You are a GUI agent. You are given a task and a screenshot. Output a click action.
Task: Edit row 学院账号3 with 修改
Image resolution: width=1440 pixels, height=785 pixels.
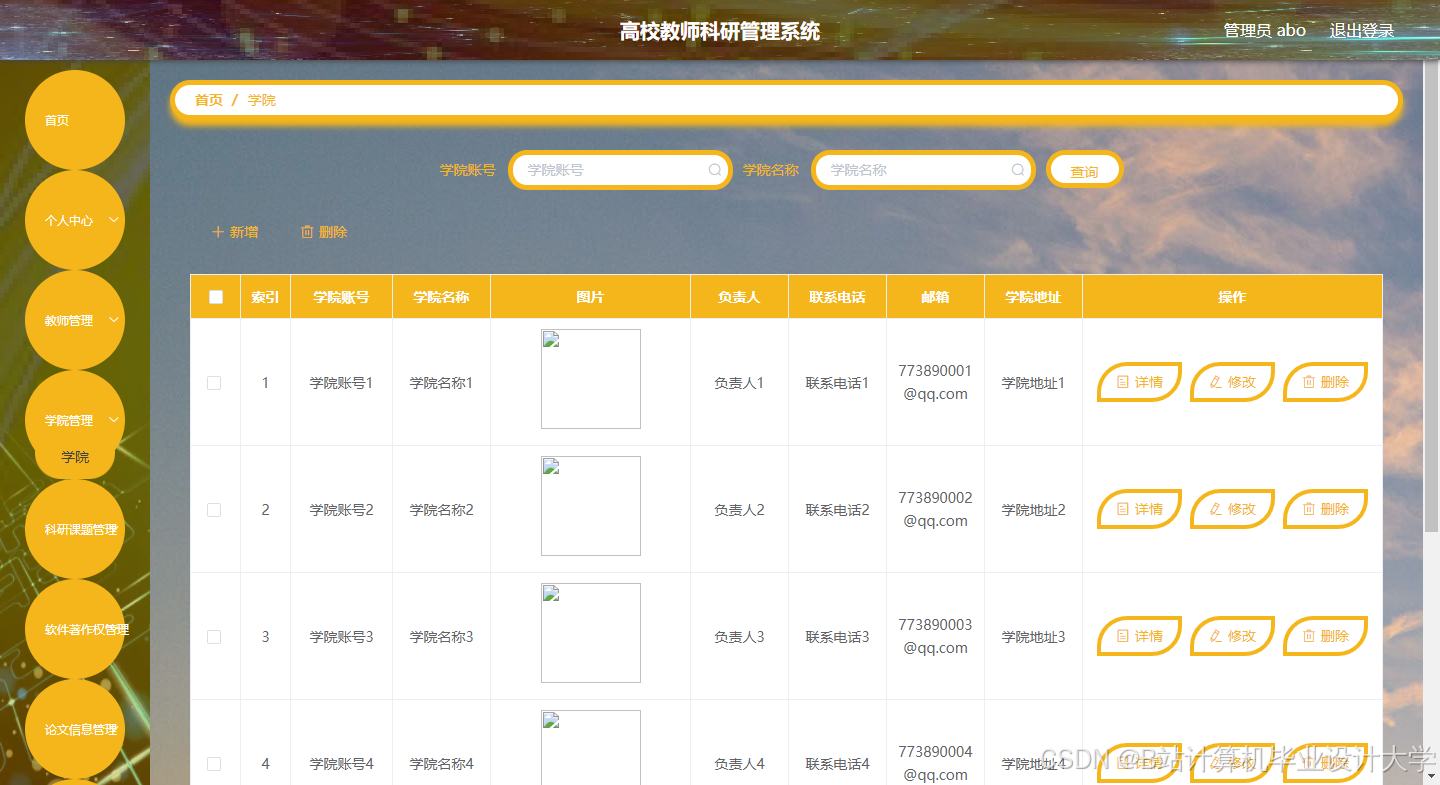pyautogui.click(x=1232, y=636)
